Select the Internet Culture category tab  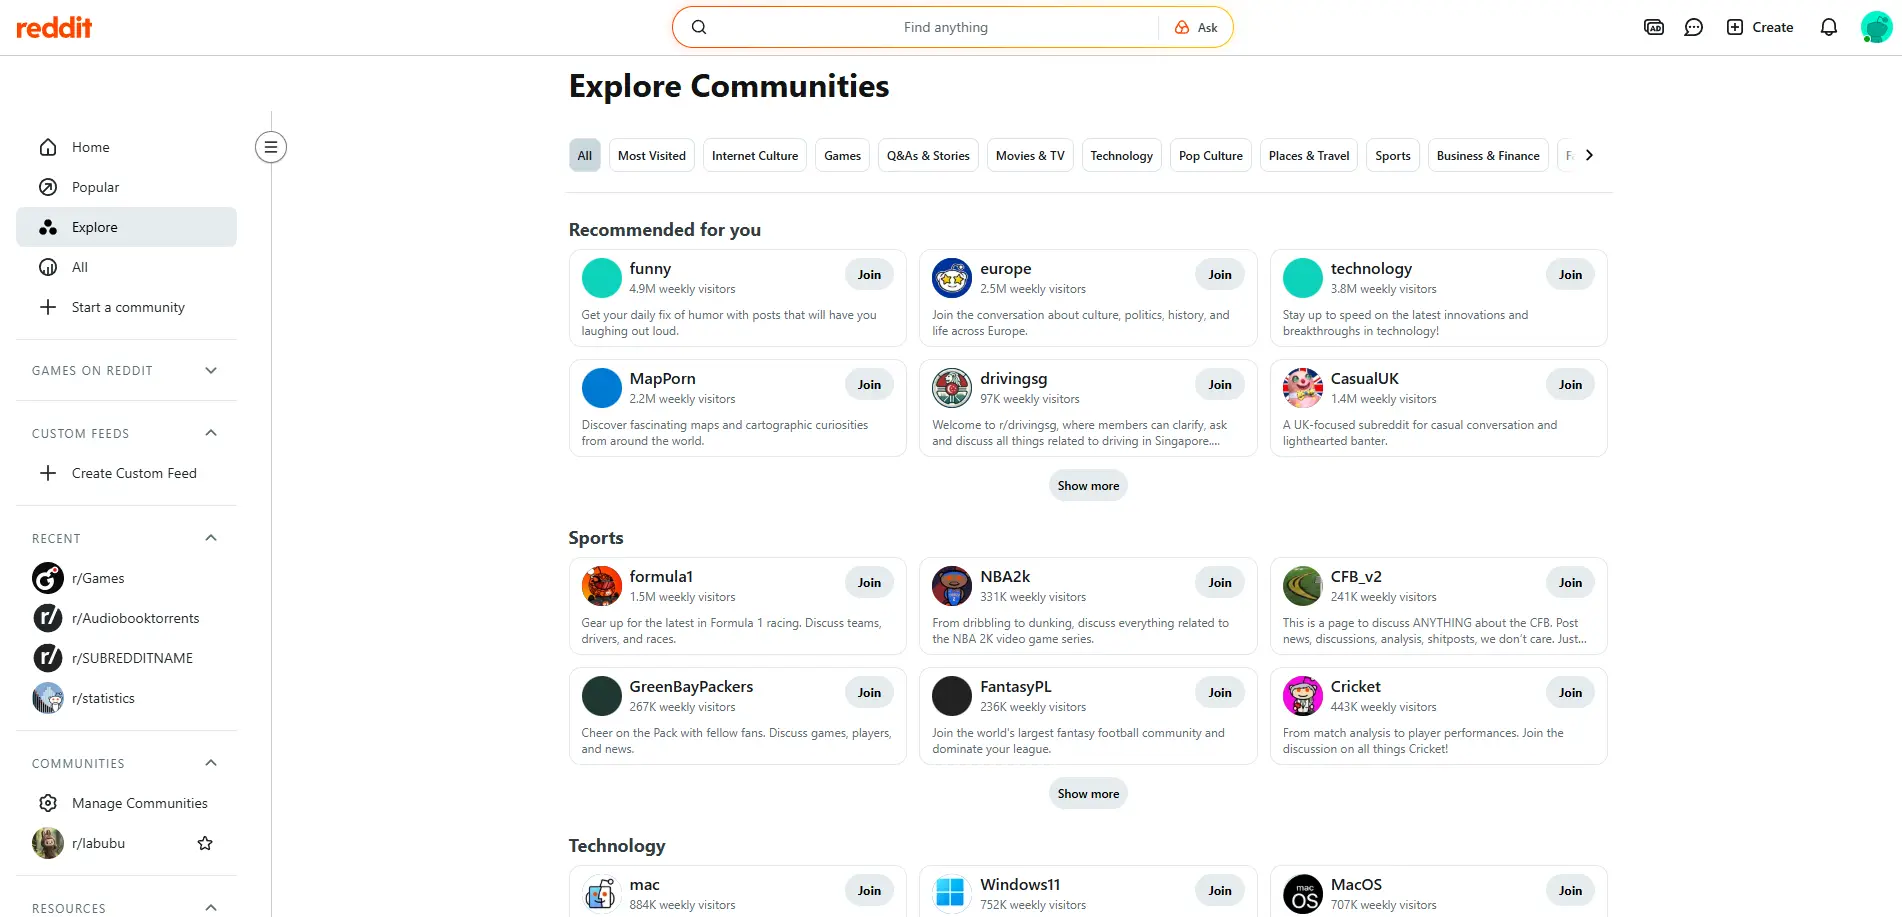754,156
